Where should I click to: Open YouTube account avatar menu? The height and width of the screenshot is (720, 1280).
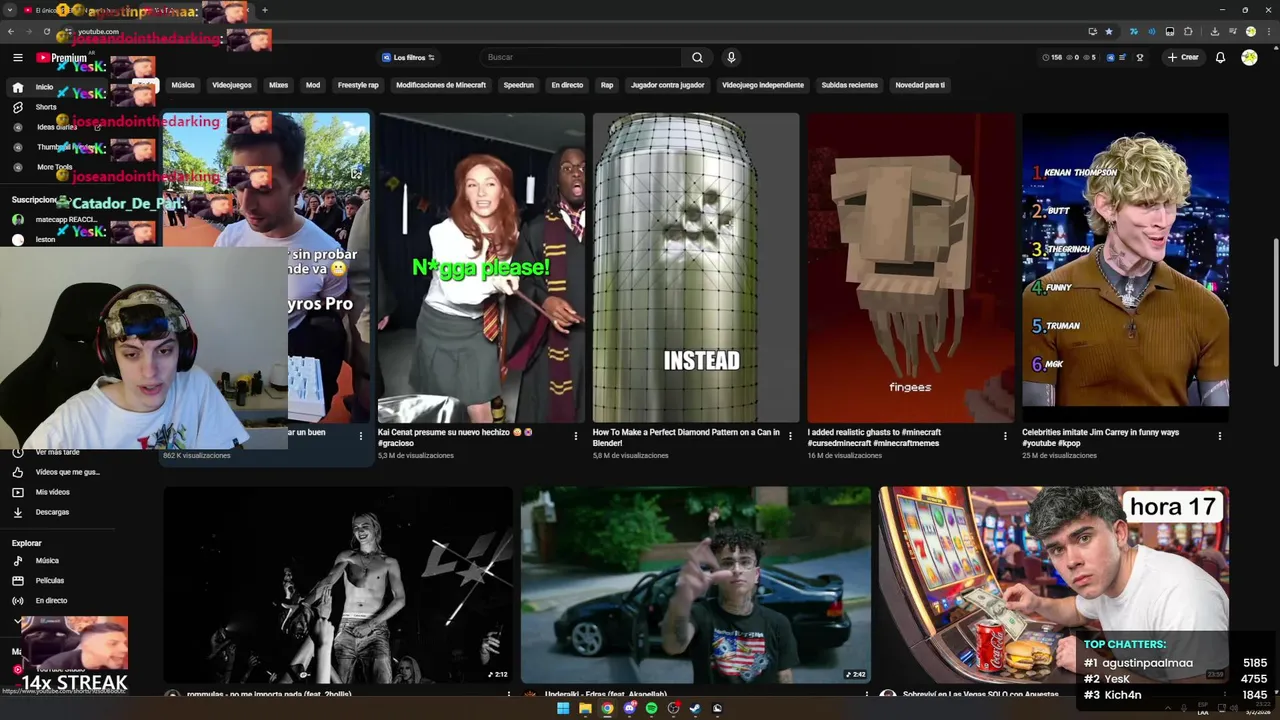click(x=1249, y=58)
